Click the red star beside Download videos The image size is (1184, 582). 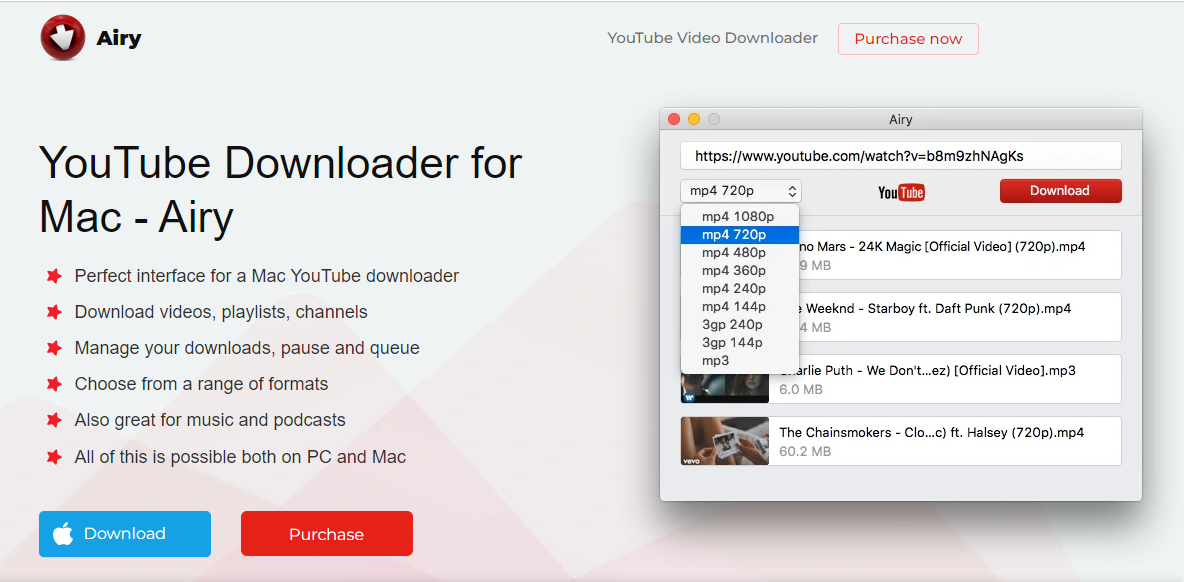(54, 312)
